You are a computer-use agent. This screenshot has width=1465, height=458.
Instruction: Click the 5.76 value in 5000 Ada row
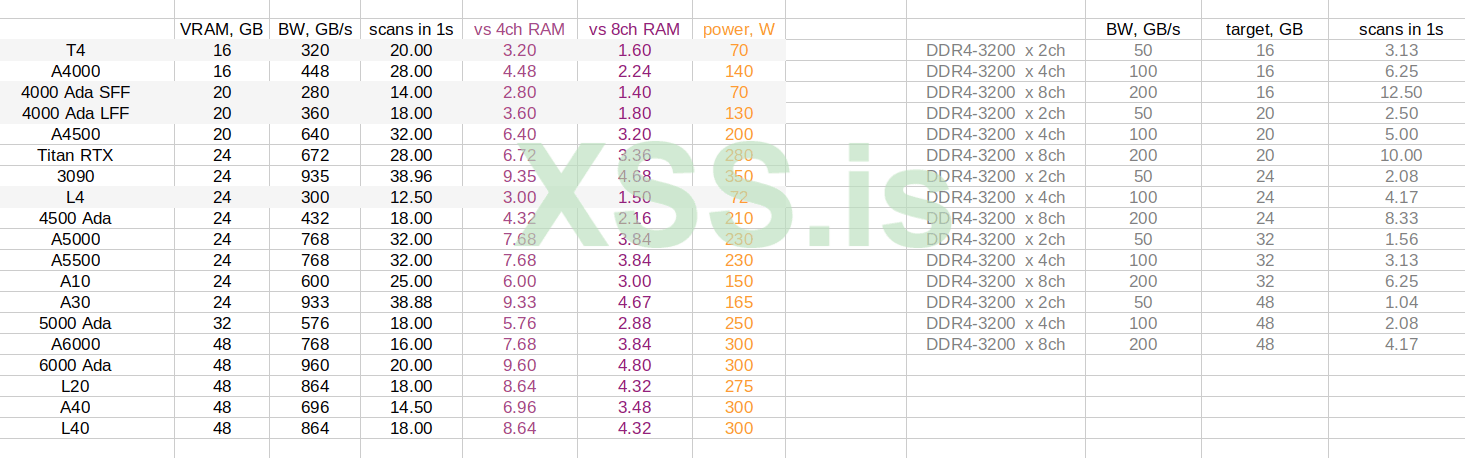[519, 323]
